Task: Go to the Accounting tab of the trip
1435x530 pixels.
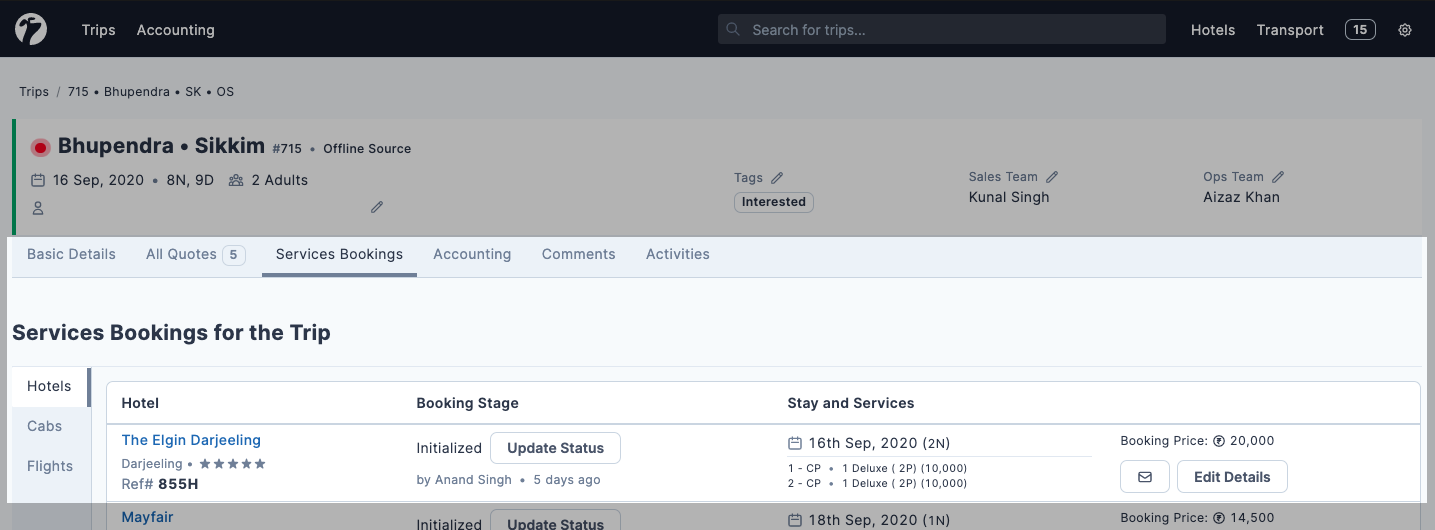Action: click(472, 254)
